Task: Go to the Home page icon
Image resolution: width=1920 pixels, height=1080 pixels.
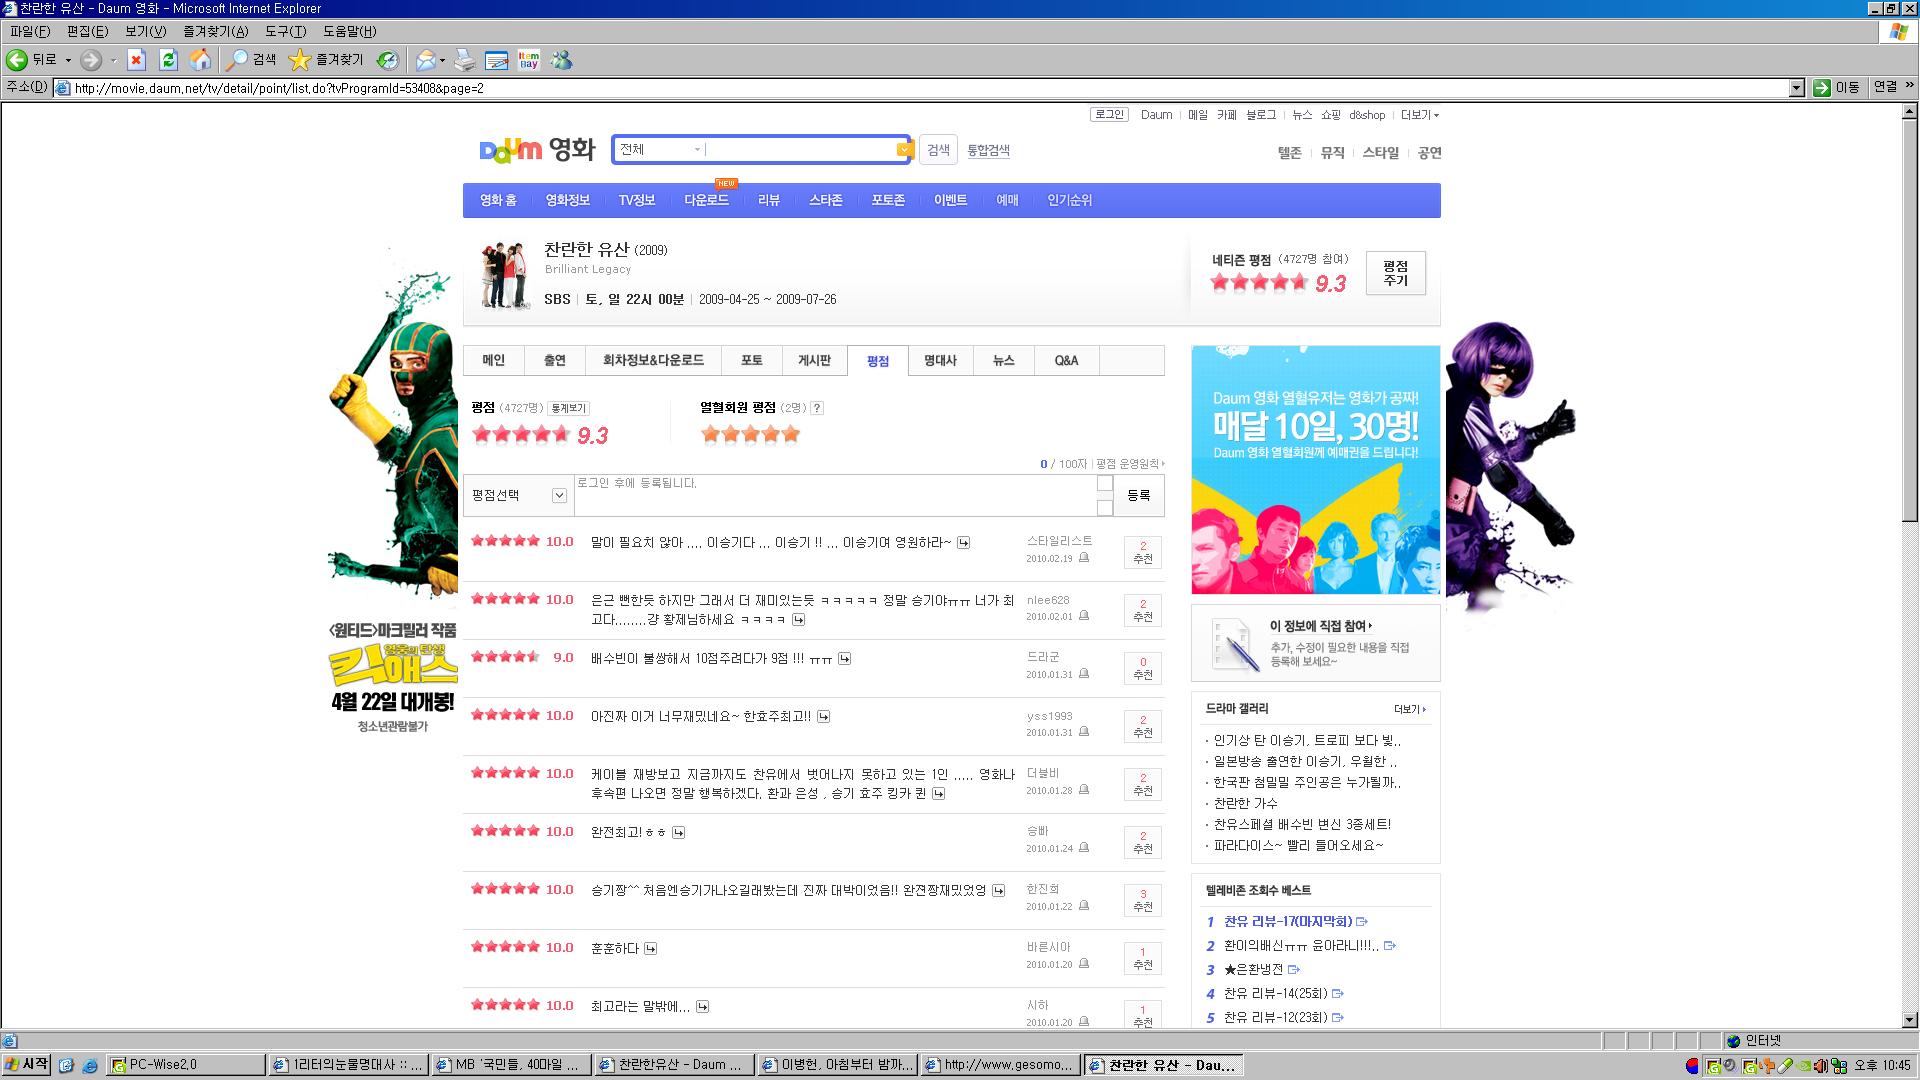Action: (200, 60)
